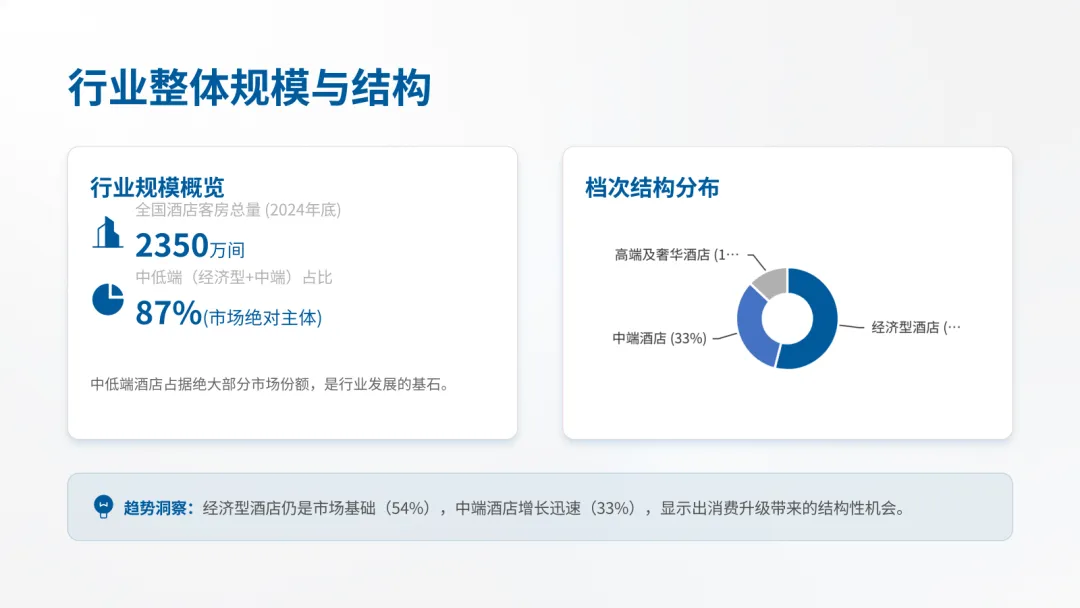1080x608 pixels.
Task: Click the donut chart center hole
Action: tap(787, 318)
